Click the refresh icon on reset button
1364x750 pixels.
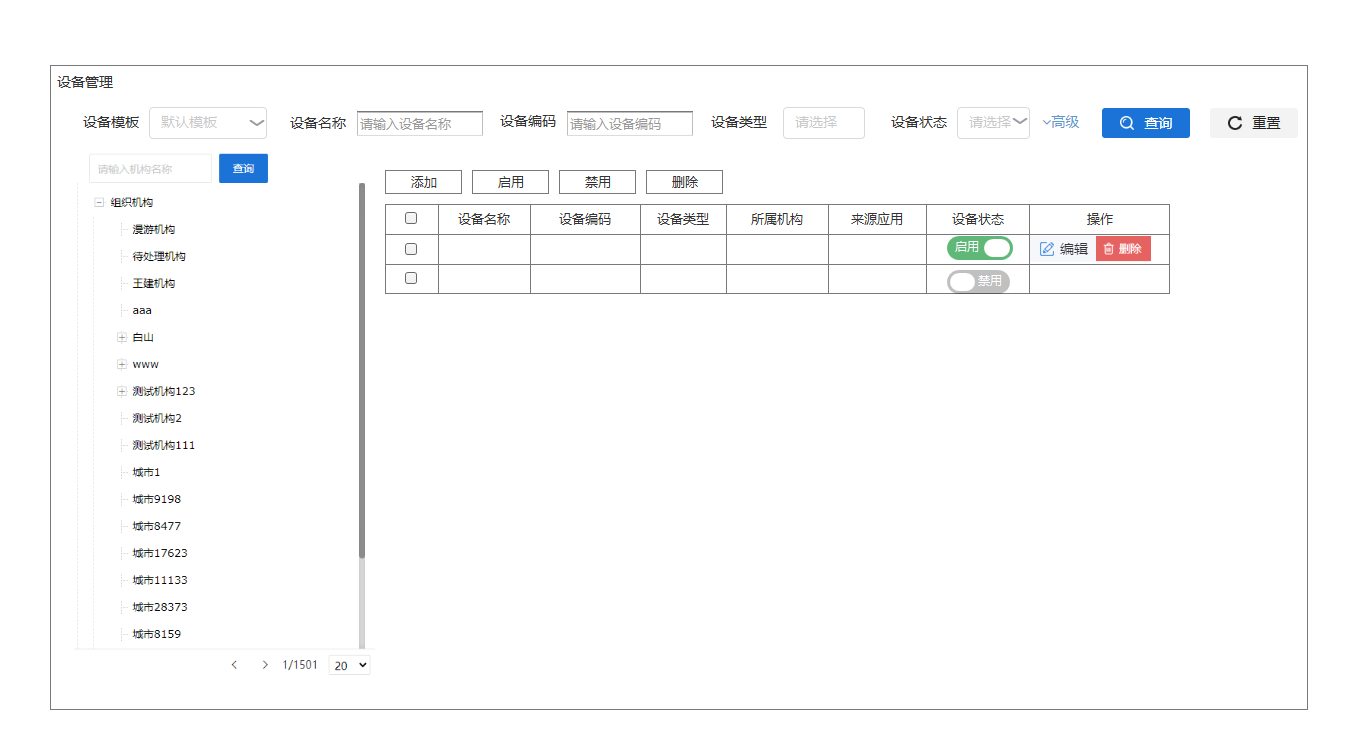pyautogui.click(x=1235, y=123)
